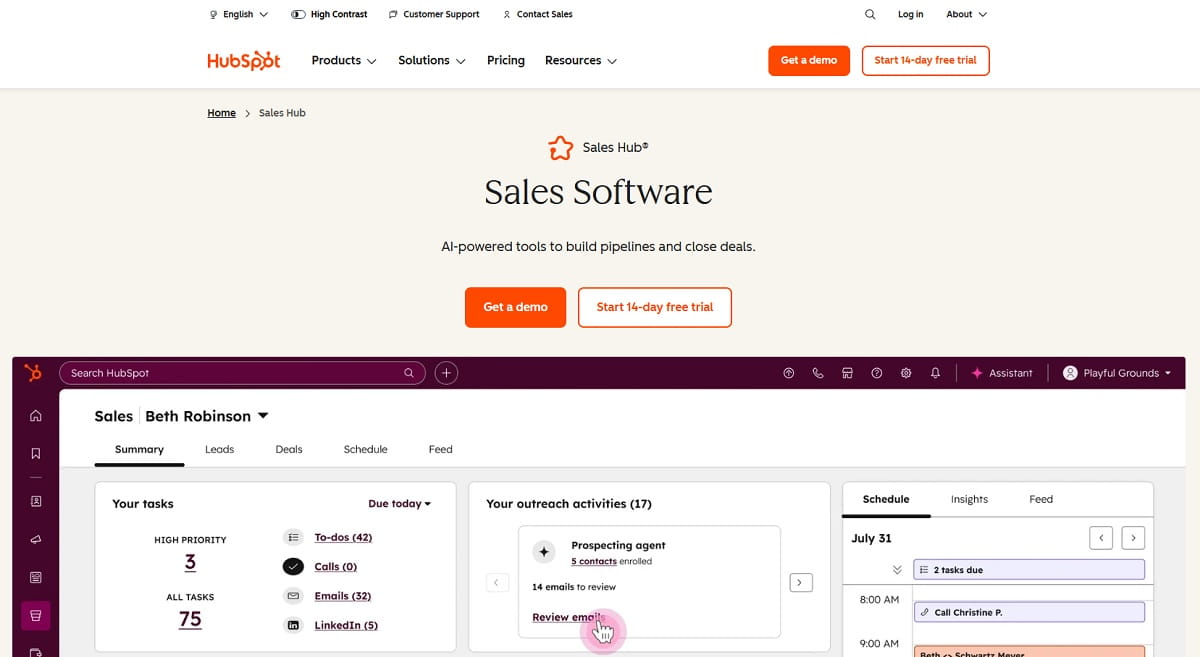Click the Bookmarks icon in the left sidebar
The width and height of the screenshot is (1200, 657).
pyautogui.click(x=36, y=453)
